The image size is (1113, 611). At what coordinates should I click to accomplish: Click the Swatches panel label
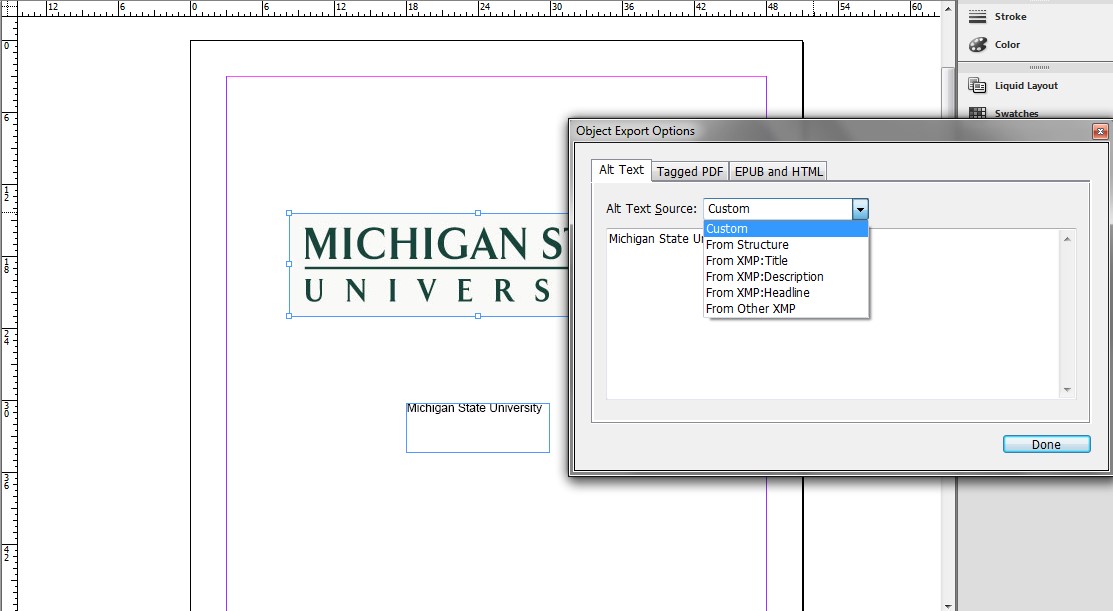1016,114
